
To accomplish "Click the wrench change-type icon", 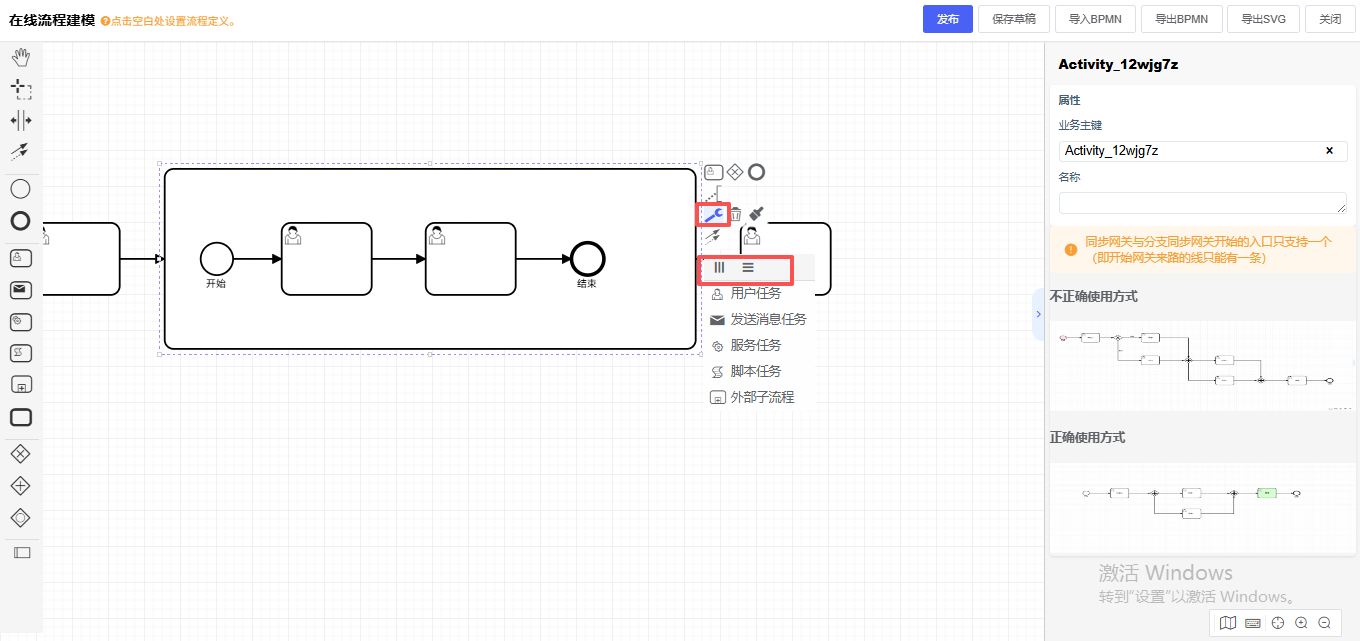I will coord(712,214).
